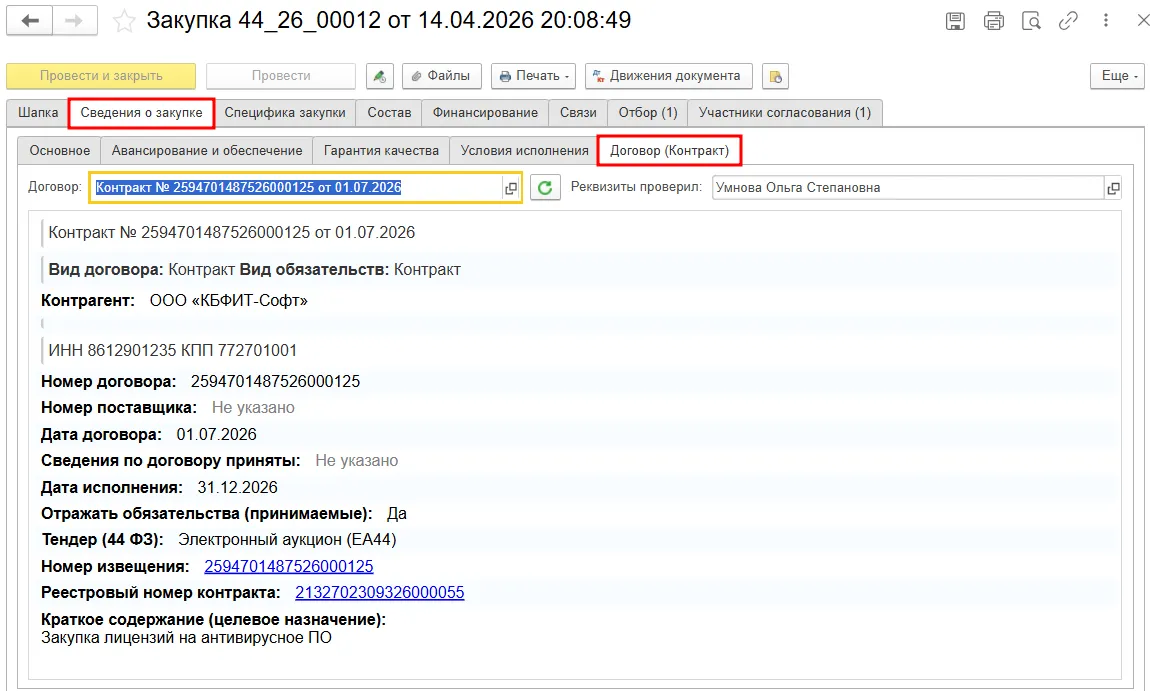Select the Сведения о закупке tab
1150x691 pixels.
142,113
